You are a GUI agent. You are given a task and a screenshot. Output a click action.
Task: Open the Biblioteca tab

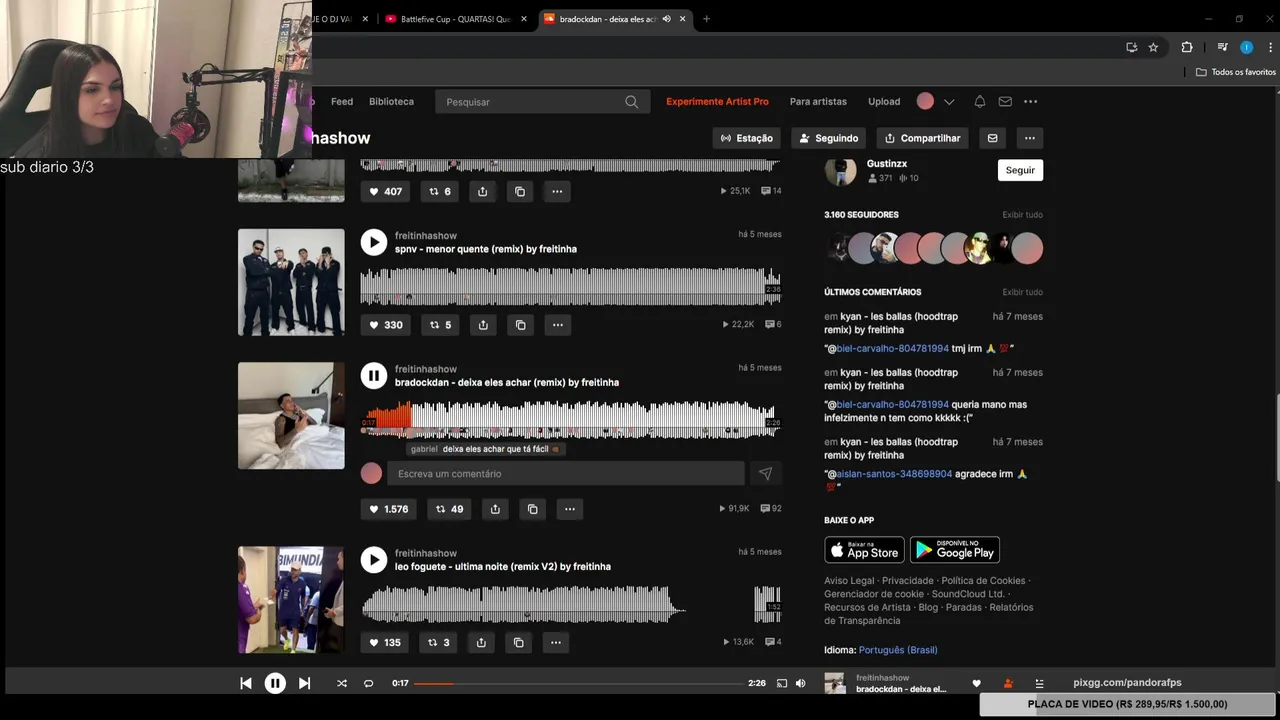coord(391,102)
